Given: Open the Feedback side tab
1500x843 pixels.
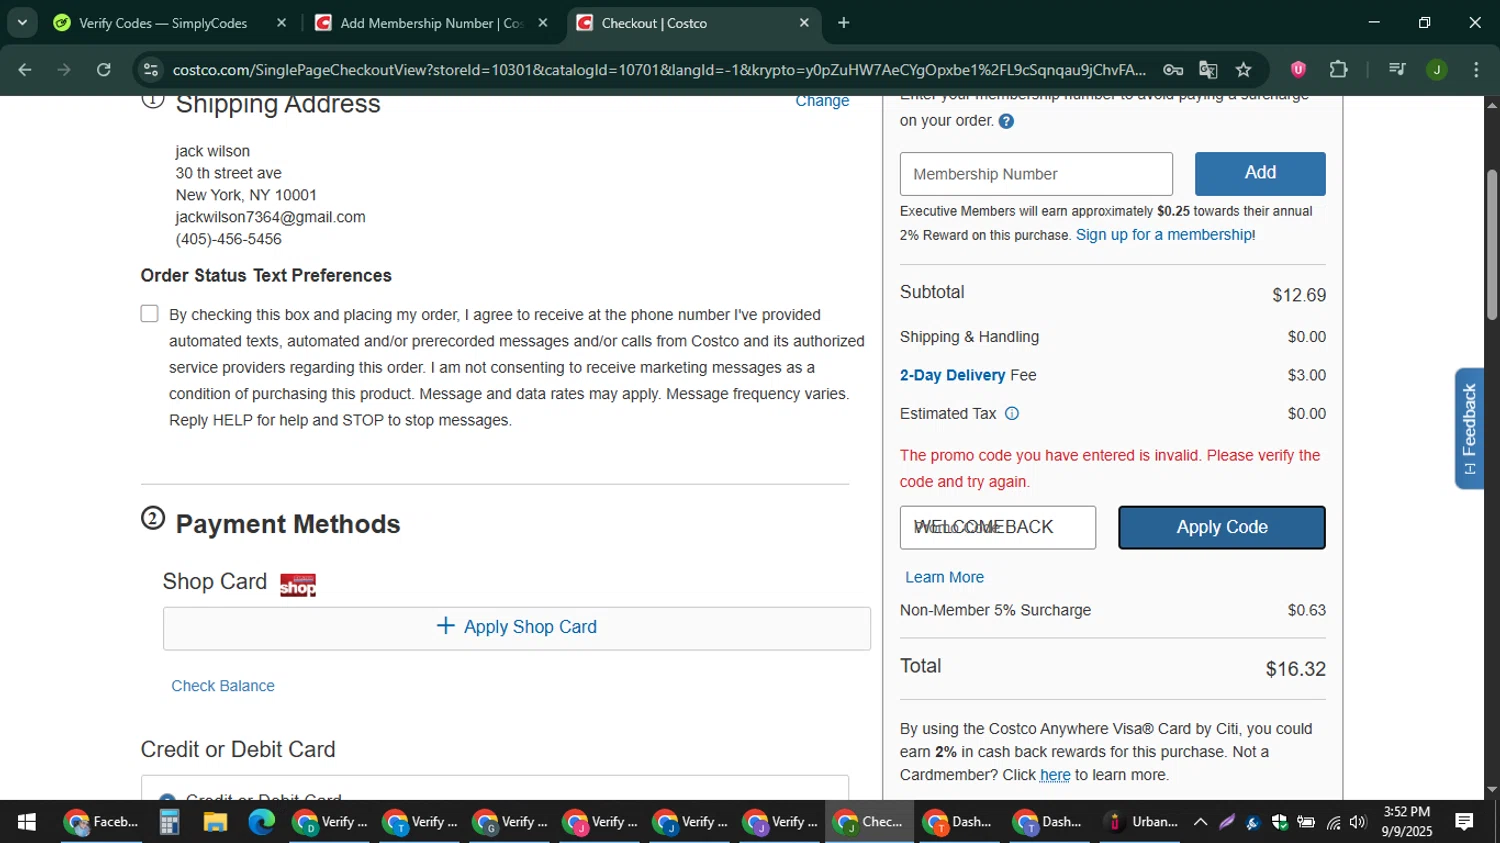Looking at the screenshot, I should pyautogui.click(x=1469, y=428).
